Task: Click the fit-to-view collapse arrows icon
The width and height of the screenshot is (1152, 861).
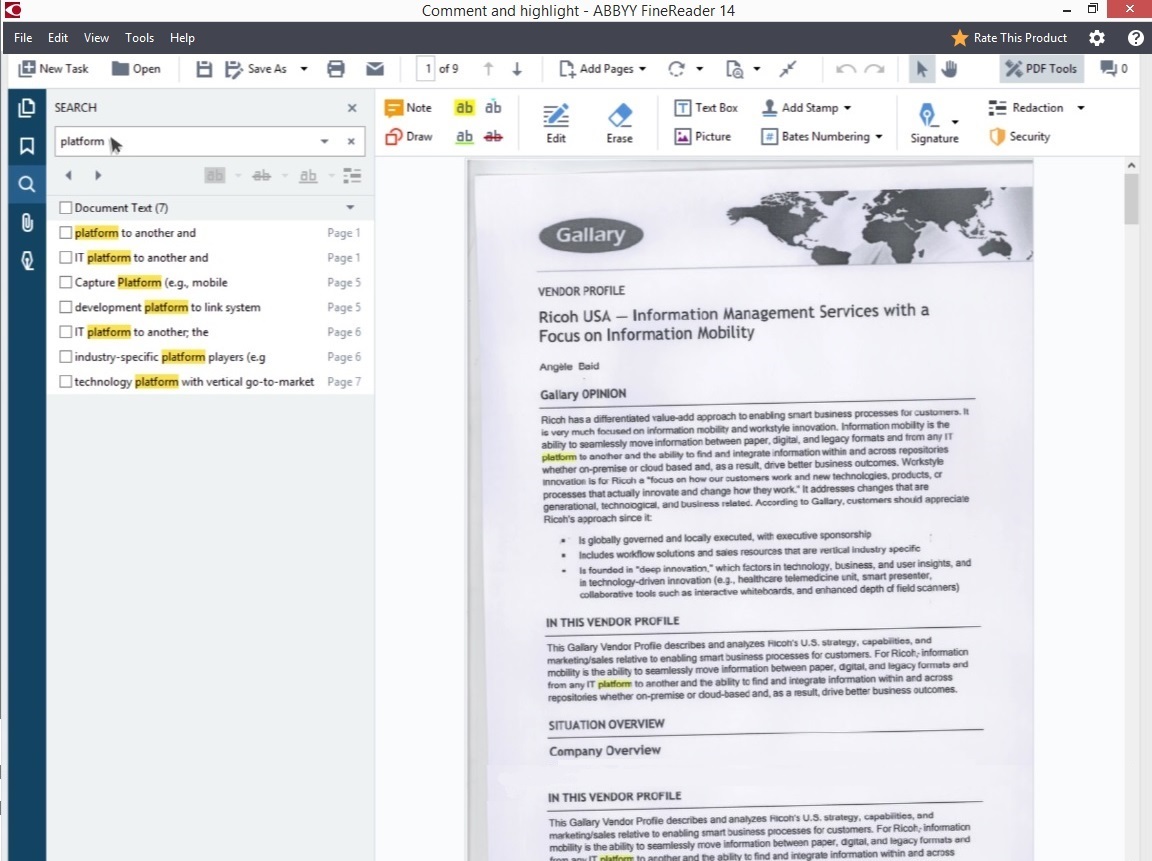Action: (788, 69)
